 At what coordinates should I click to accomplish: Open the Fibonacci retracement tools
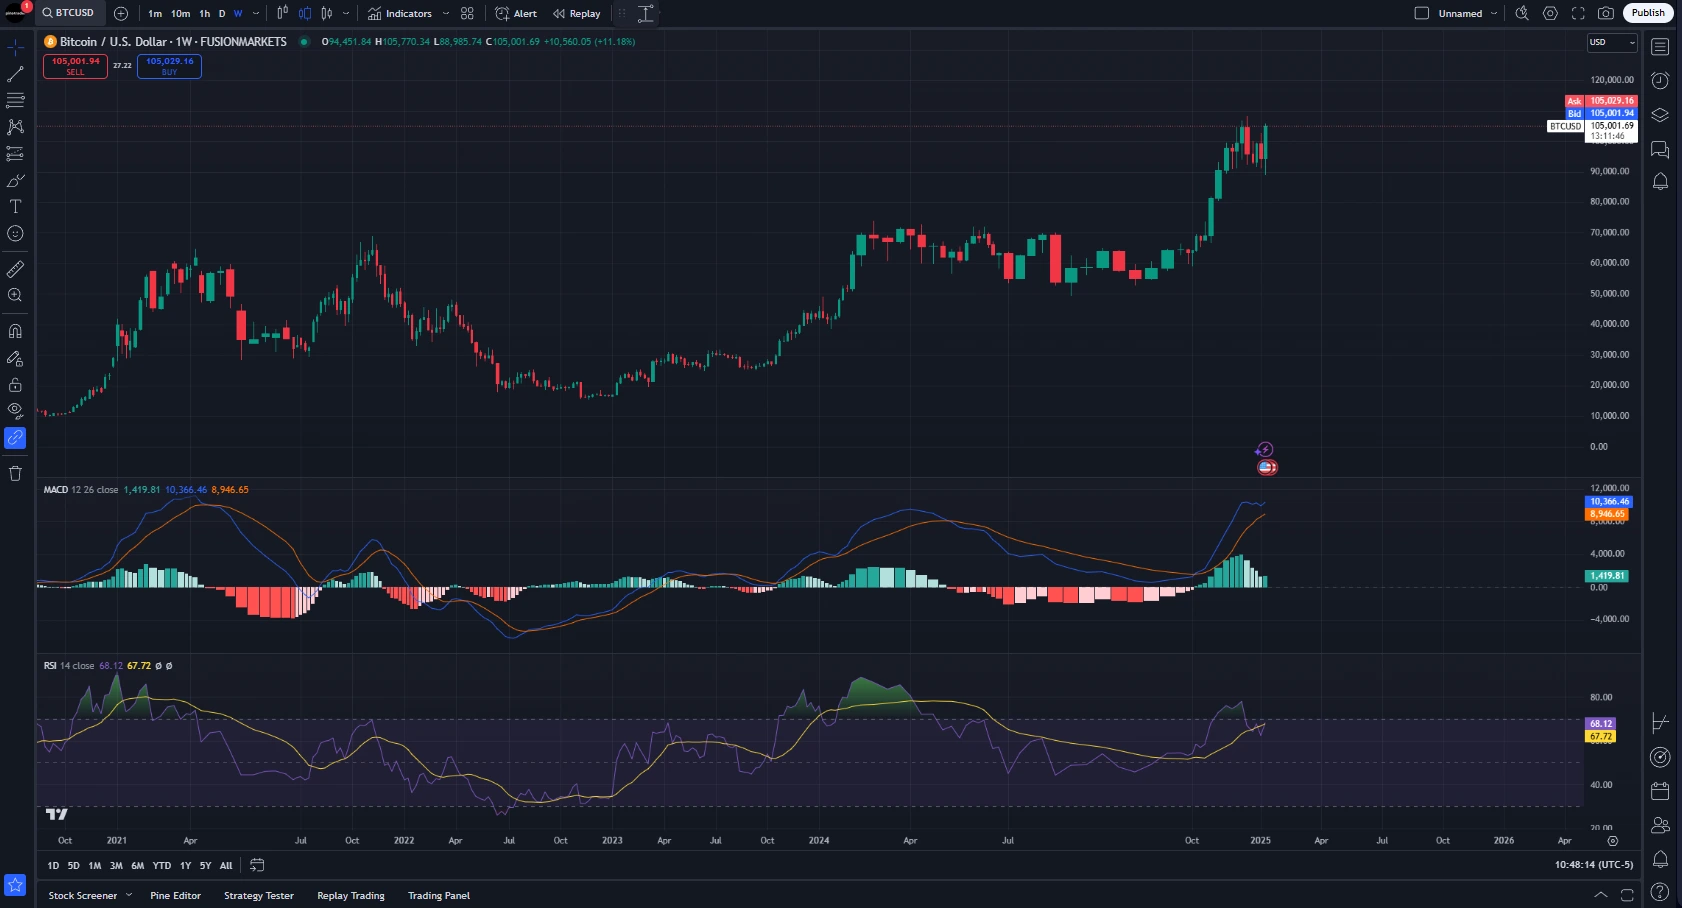click(15, 100)
